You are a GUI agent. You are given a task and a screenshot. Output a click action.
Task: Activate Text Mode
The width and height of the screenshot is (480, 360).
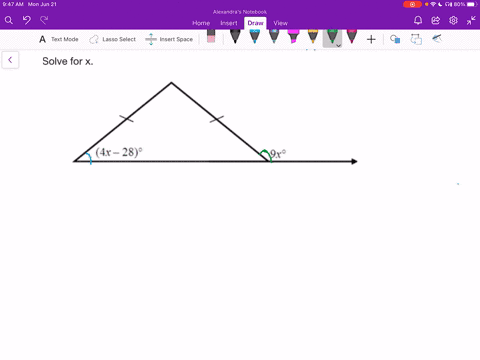coord(59,39)
